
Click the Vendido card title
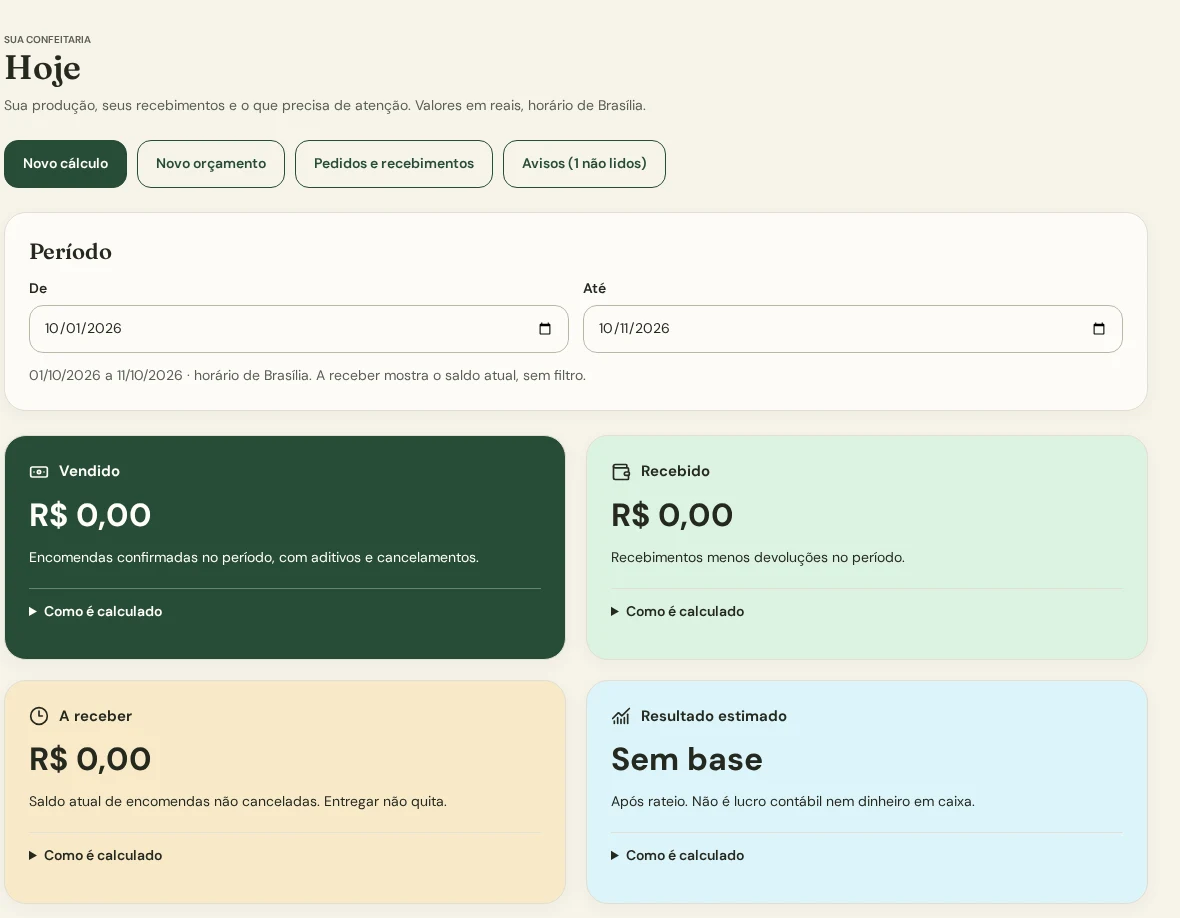pos(90,471)
